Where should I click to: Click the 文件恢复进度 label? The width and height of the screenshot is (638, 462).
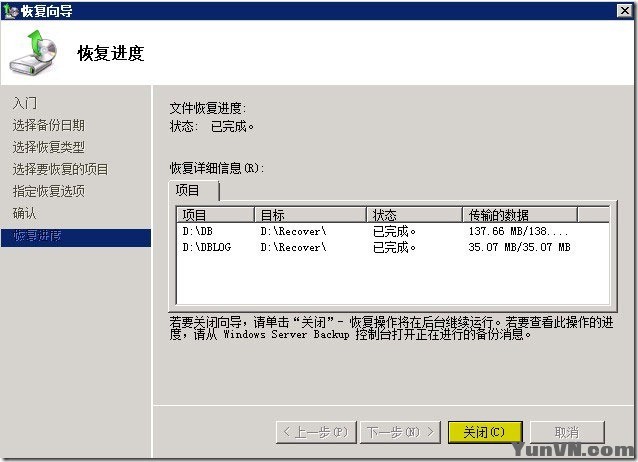point(208,108)
